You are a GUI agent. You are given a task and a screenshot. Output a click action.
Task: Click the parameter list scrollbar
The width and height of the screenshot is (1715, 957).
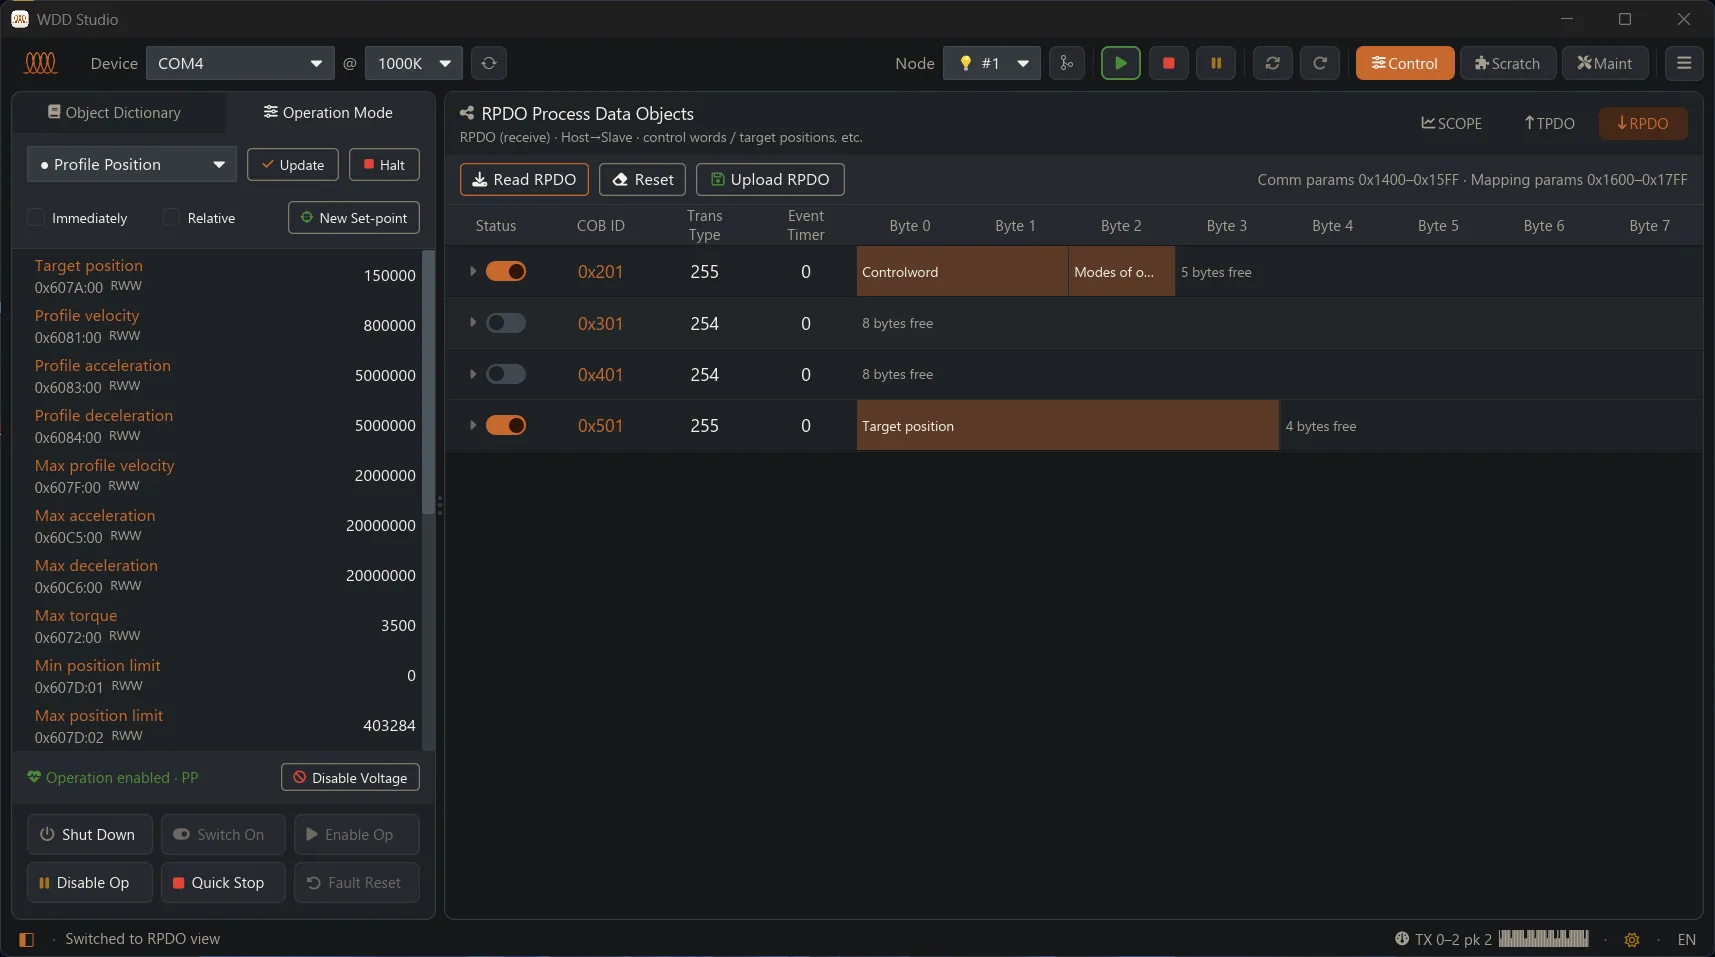tap(429, 382)
